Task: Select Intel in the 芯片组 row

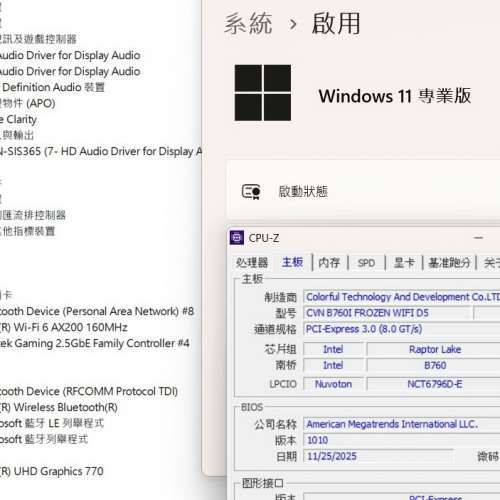Action: click(x=333, y=349)
